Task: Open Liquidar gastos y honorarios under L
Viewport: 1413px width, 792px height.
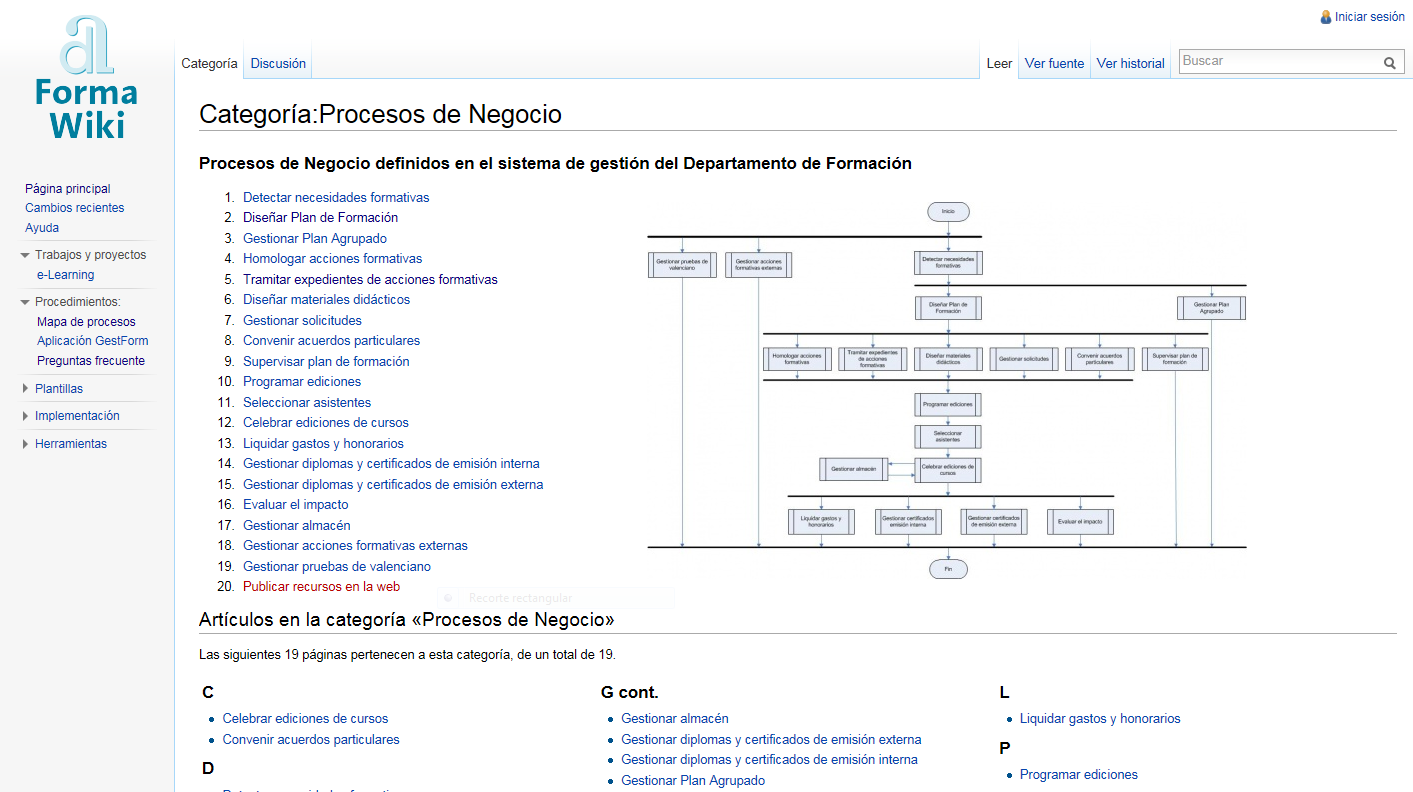Action: [x=1100, y=719]
